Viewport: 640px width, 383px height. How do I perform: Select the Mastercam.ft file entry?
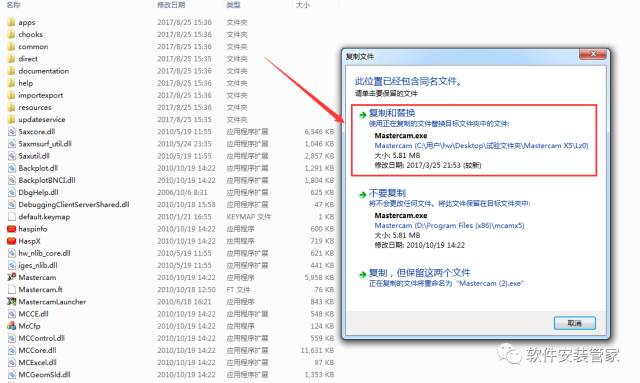tap(41, 289)
